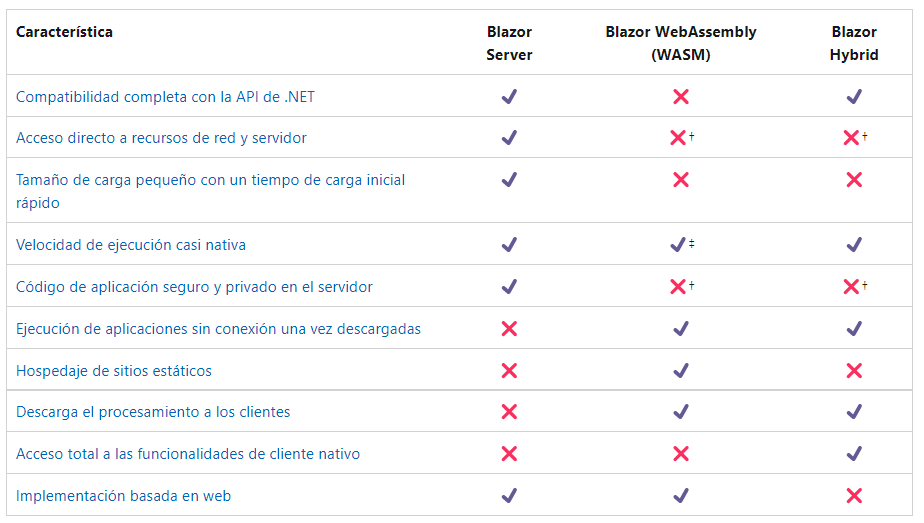Click Blazor Hybrid checkmark in 'Velocidad de ejecución' row
The width and height of the screenshot is (924, 523).
point(854,245)
